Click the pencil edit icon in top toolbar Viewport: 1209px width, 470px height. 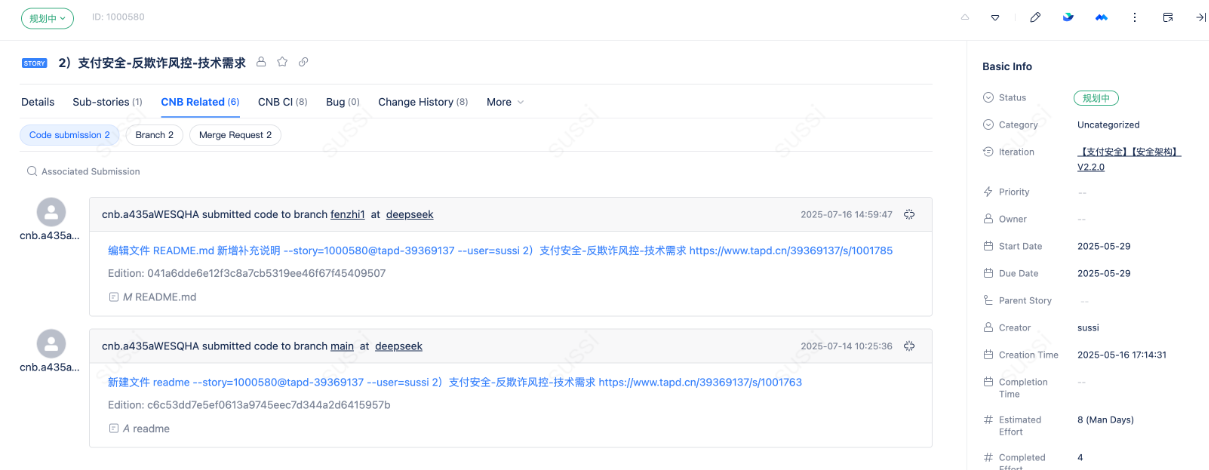(1035, 17)
